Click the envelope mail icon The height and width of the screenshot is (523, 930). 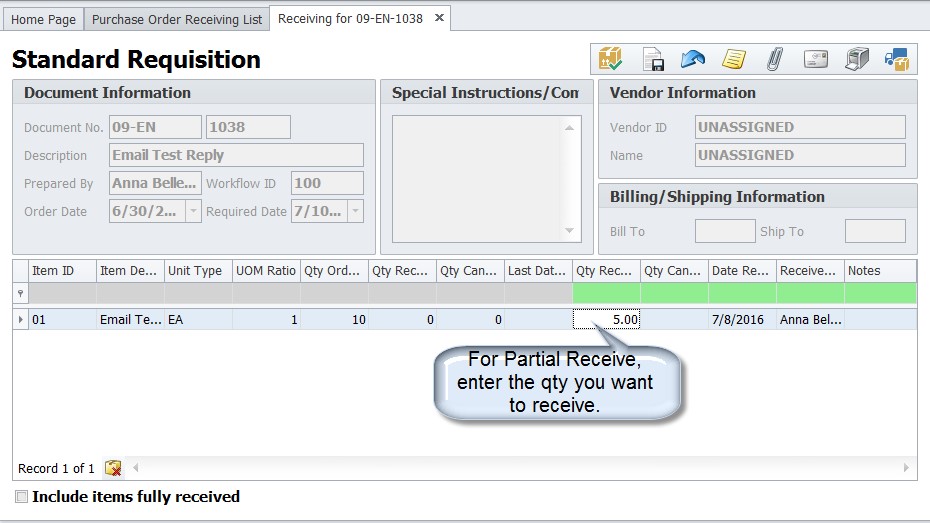tap(816, 59)
